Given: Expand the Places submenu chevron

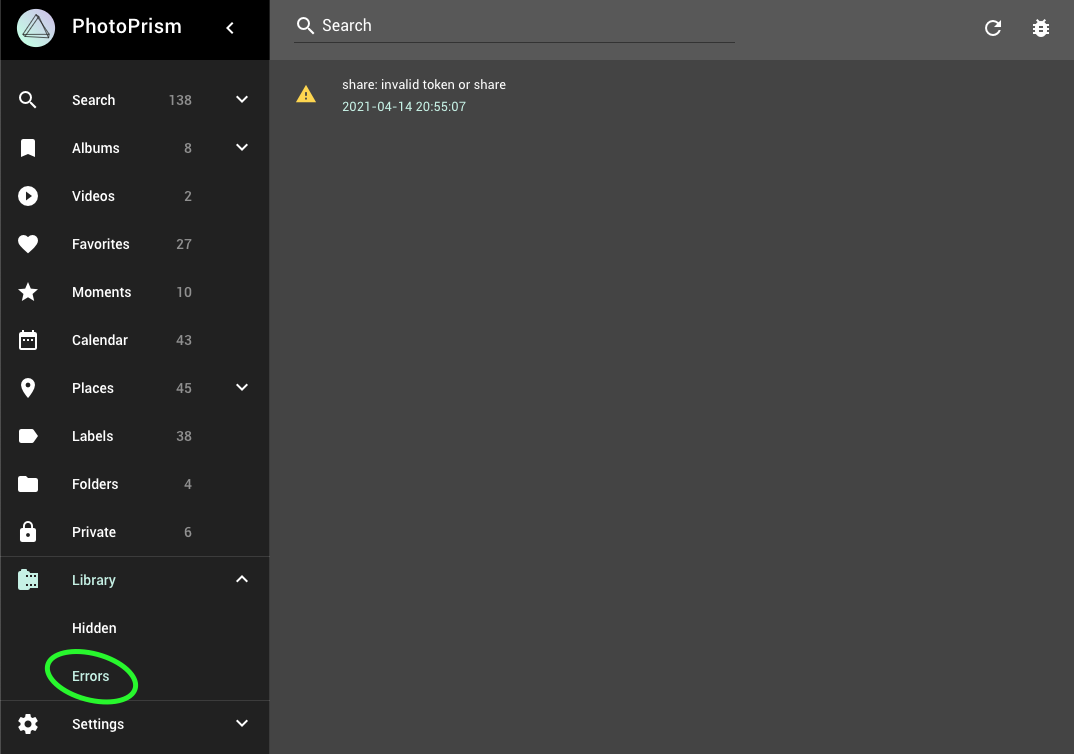Looking at the screenshot, I should point(242,387).
